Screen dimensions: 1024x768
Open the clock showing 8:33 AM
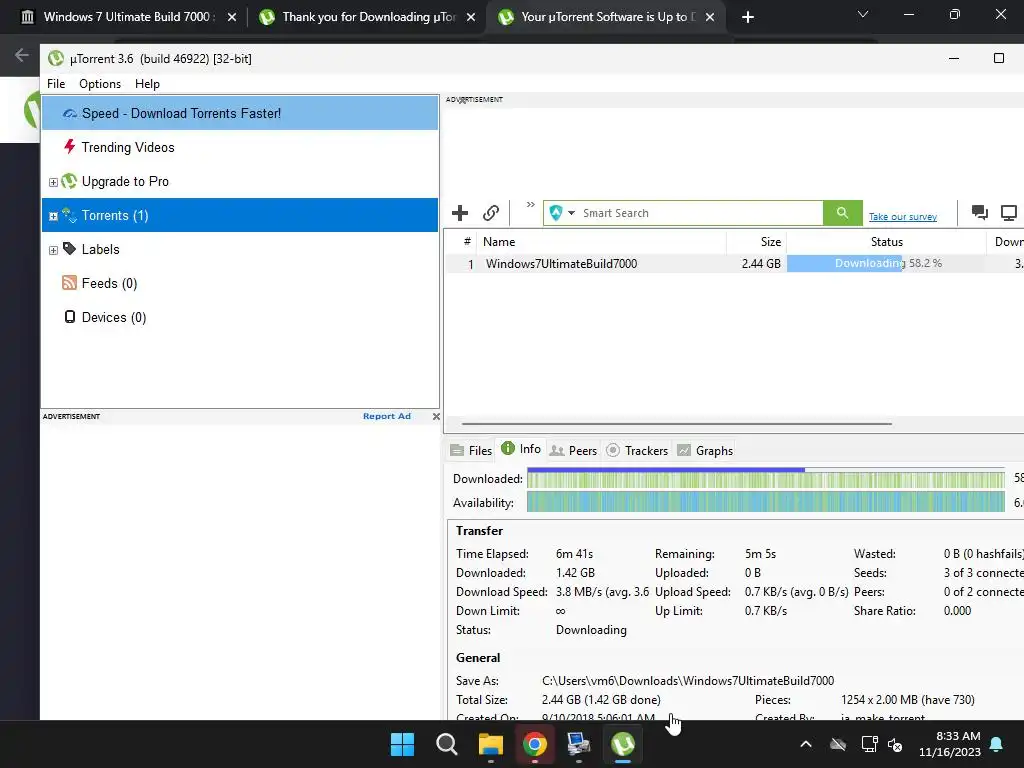point(950,744)
